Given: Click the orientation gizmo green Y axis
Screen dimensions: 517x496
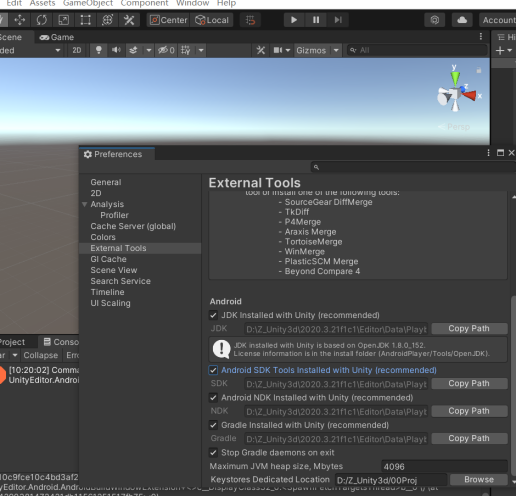Looking at the screenshot, I should coord(455,78).
